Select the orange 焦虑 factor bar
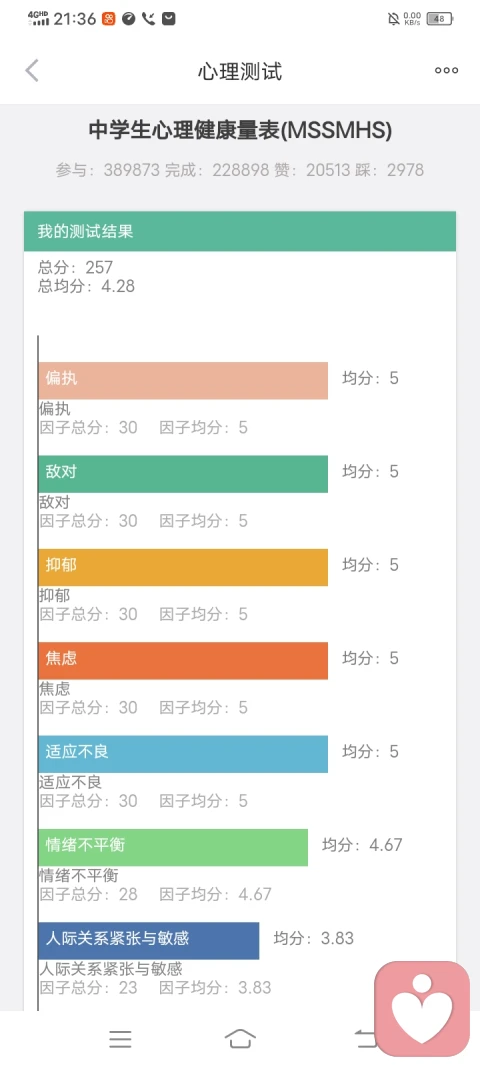 click(183, 660)
